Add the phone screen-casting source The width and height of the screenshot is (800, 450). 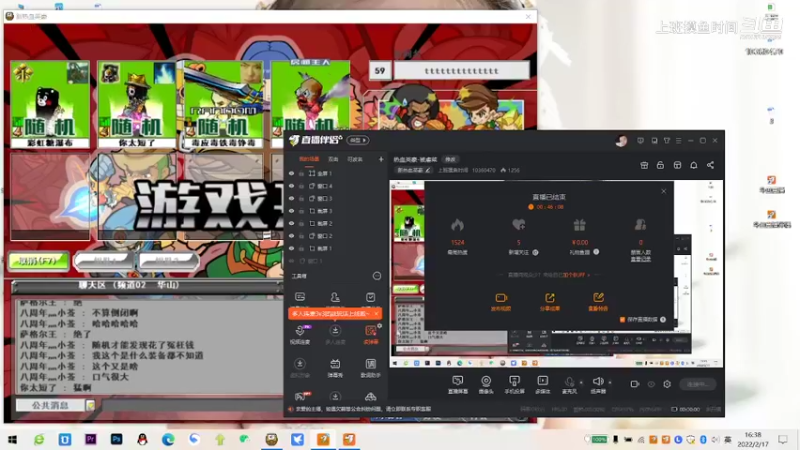click(x=514, y=384)
